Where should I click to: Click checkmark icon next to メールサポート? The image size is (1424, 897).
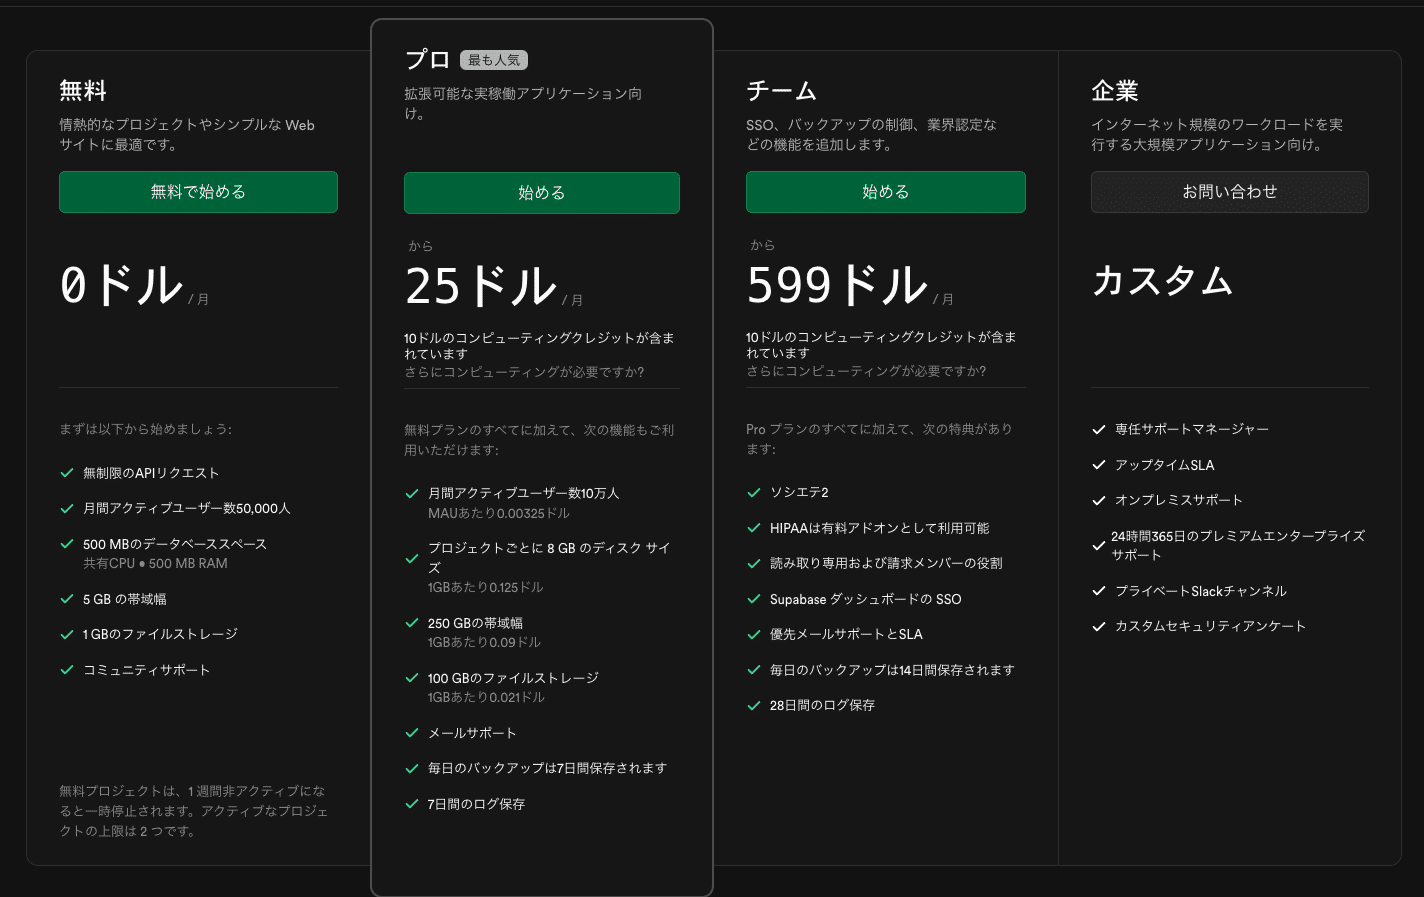pyautogui.click(x=412, y=733)
